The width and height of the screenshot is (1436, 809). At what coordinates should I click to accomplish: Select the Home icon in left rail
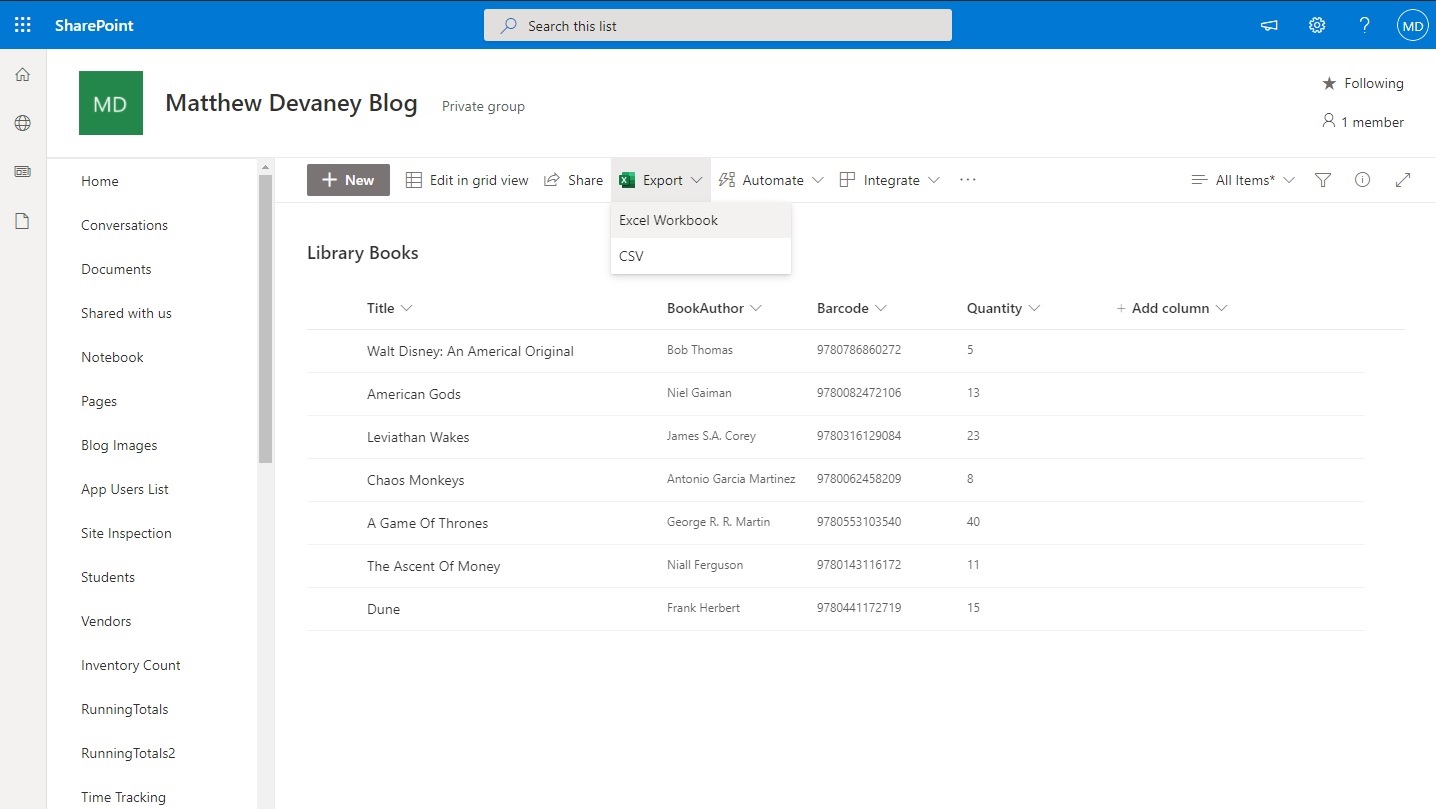22,74
